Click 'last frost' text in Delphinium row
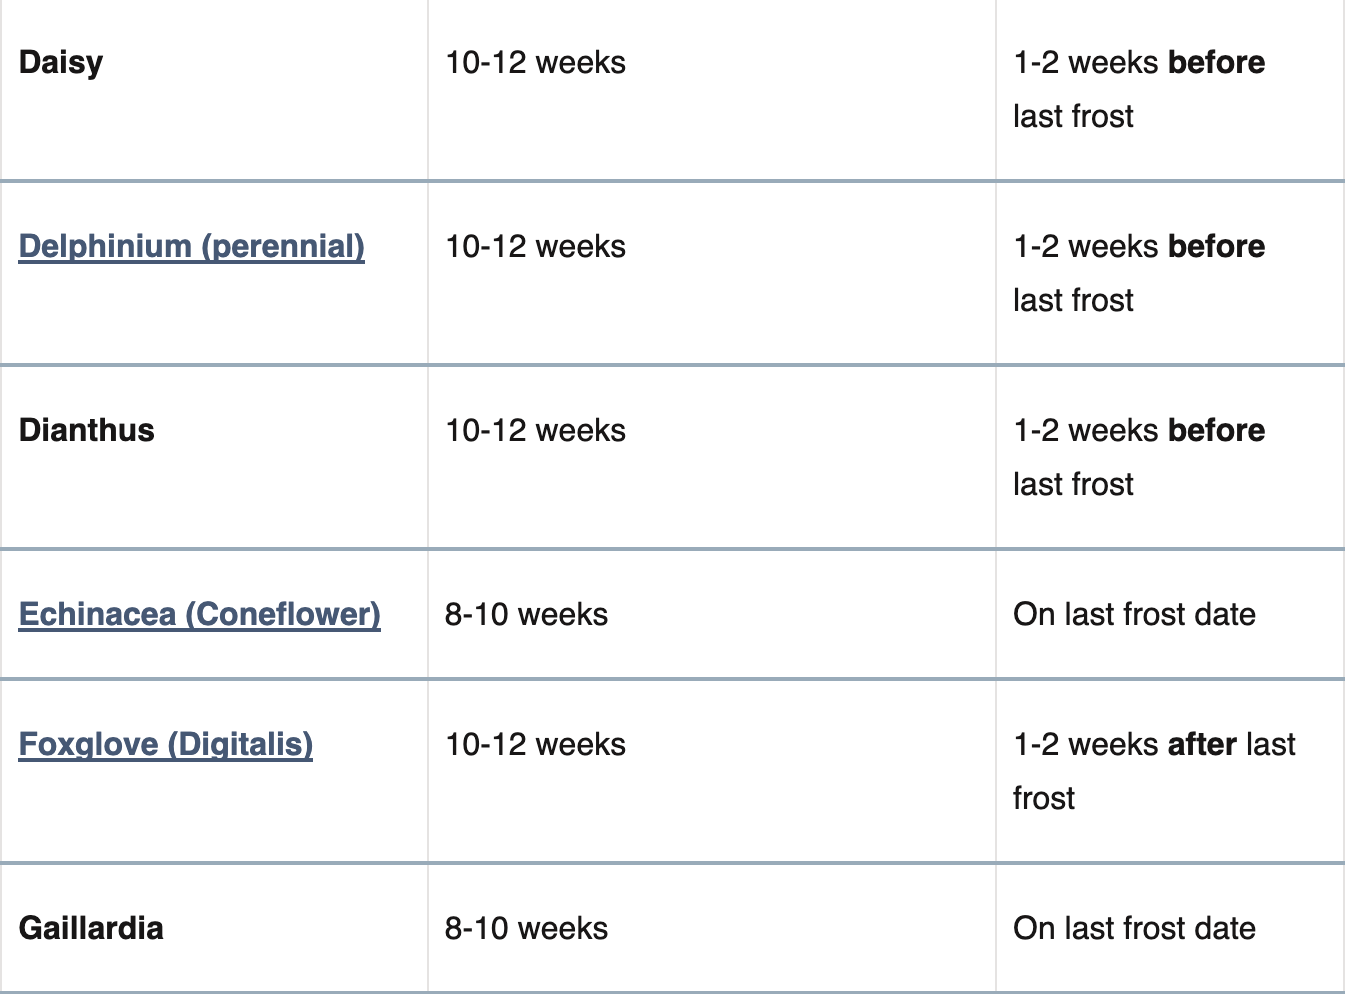 pyautogui.click(x=1073, y=300)
